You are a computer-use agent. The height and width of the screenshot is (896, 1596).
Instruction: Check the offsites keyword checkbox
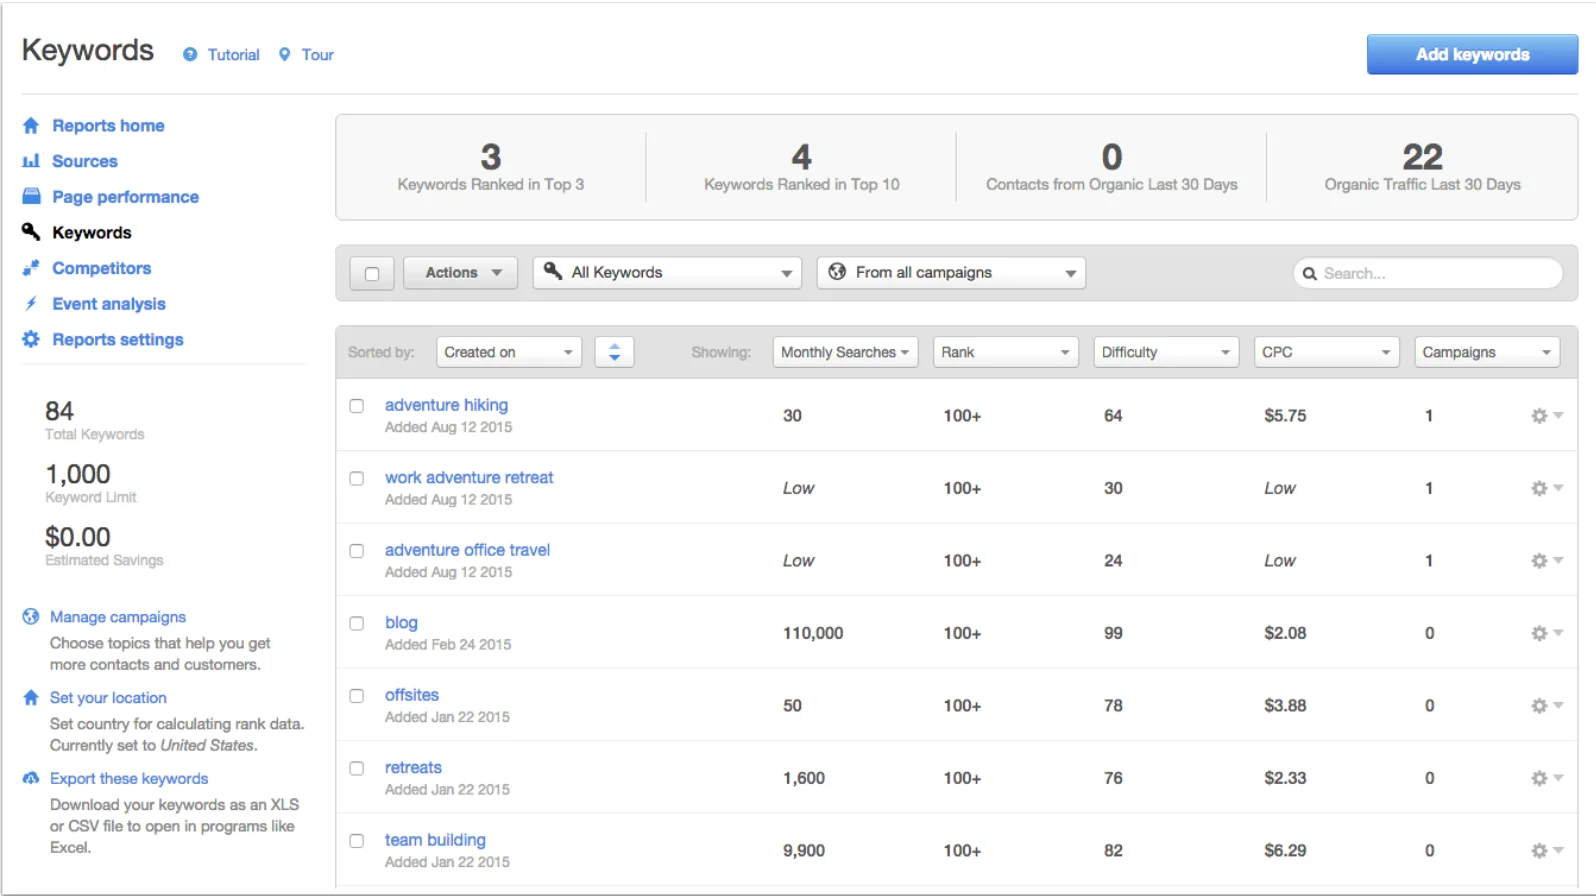pos(356,696)
